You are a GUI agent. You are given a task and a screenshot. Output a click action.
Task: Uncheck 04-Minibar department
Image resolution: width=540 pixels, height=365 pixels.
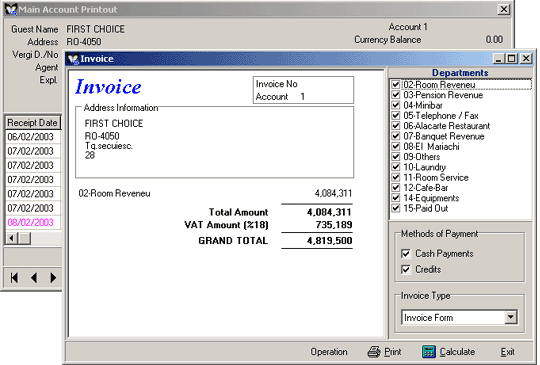point(396,105)
